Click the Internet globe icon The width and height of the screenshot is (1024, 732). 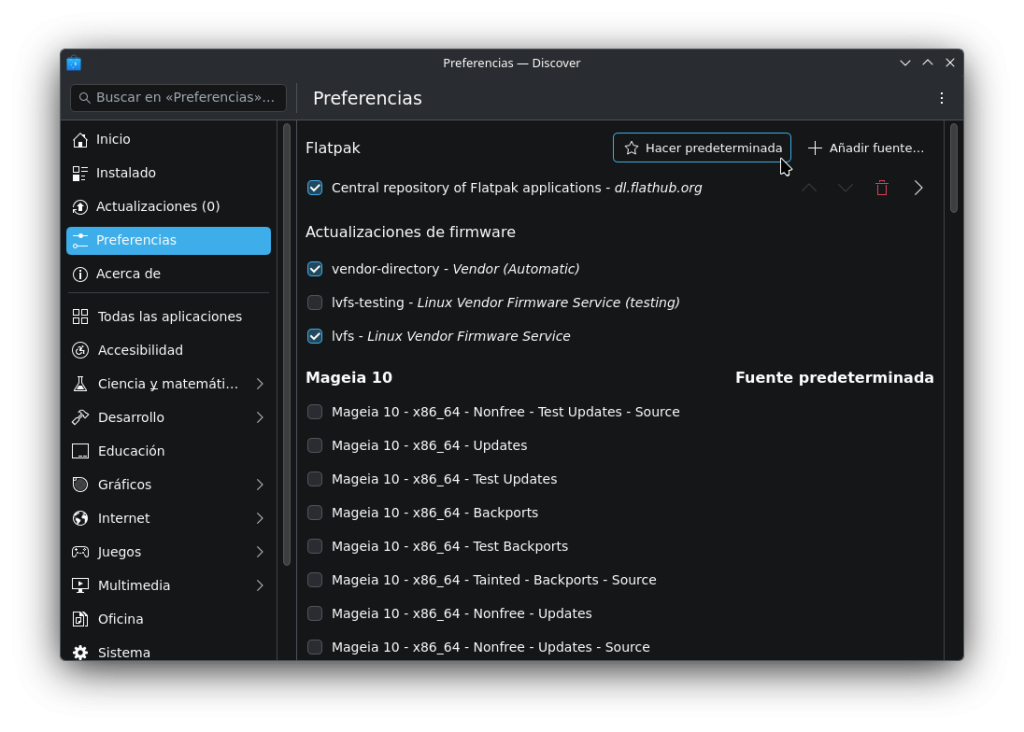pos(80,518)
